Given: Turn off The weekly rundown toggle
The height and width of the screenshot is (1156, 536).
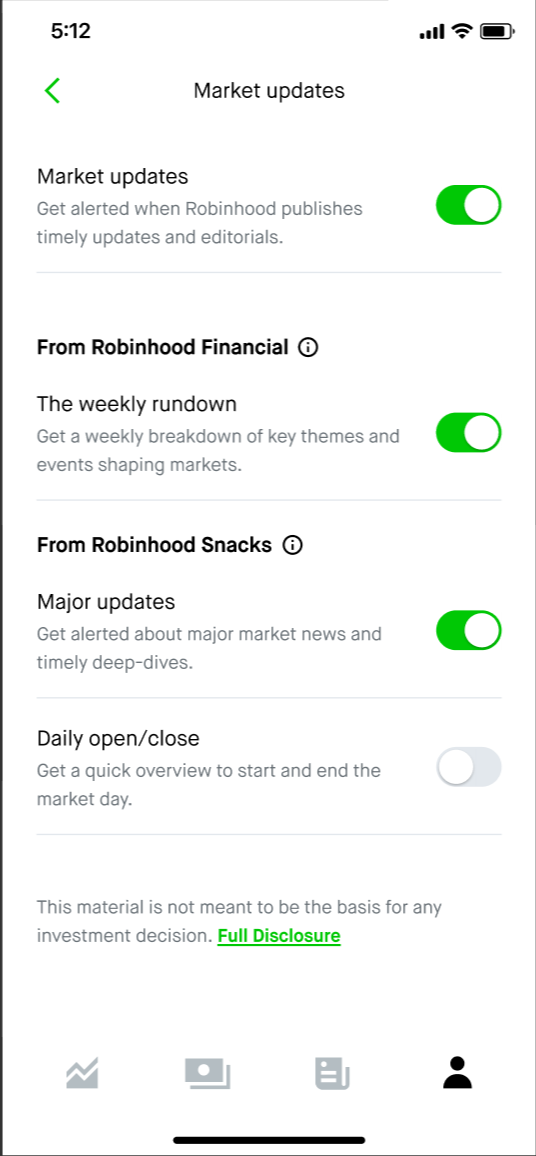Looking at the screenshot, I should coord(469,433).
